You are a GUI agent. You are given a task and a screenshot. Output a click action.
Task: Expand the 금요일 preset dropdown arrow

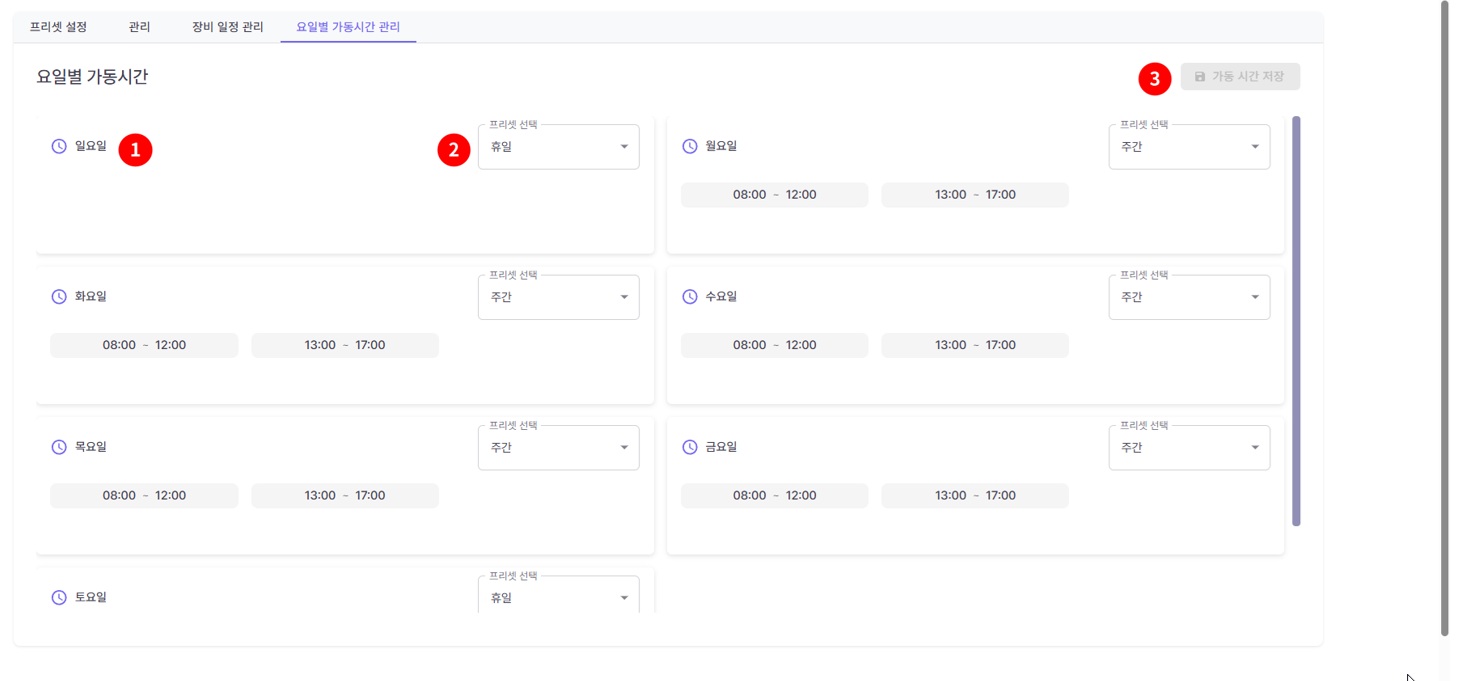1255,448
